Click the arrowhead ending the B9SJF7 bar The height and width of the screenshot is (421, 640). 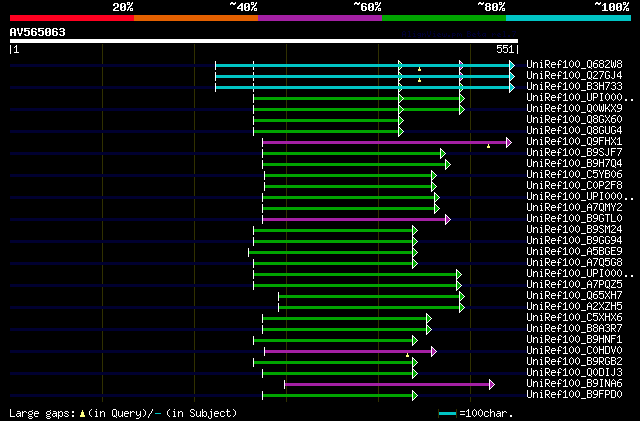443,154
